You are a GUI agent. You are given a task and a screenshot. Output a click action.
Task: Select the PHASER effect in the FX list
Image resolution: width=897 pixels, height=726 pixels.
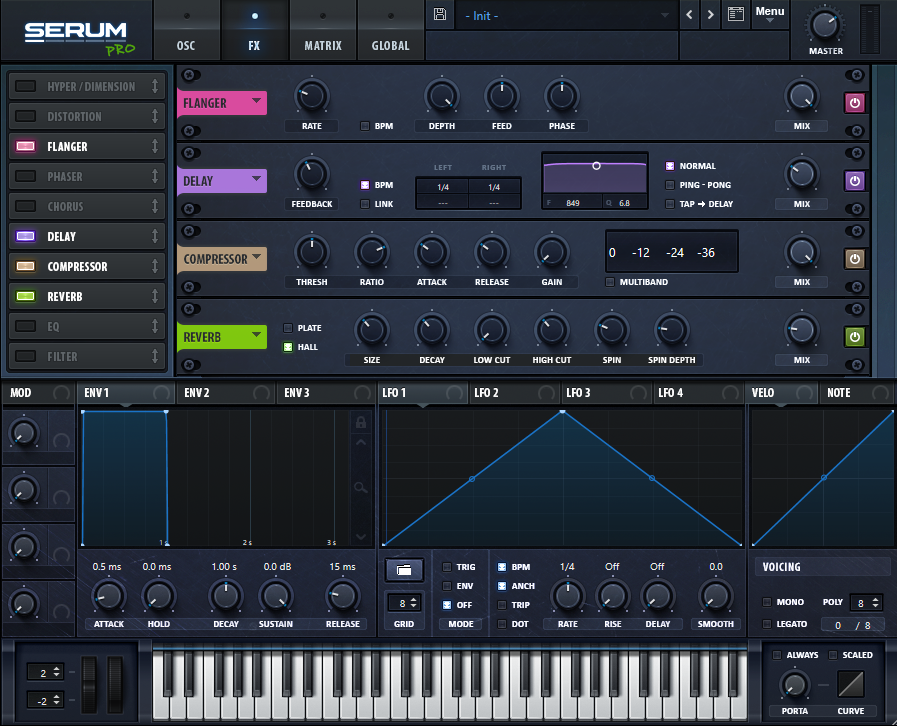[x=87, y=176]
